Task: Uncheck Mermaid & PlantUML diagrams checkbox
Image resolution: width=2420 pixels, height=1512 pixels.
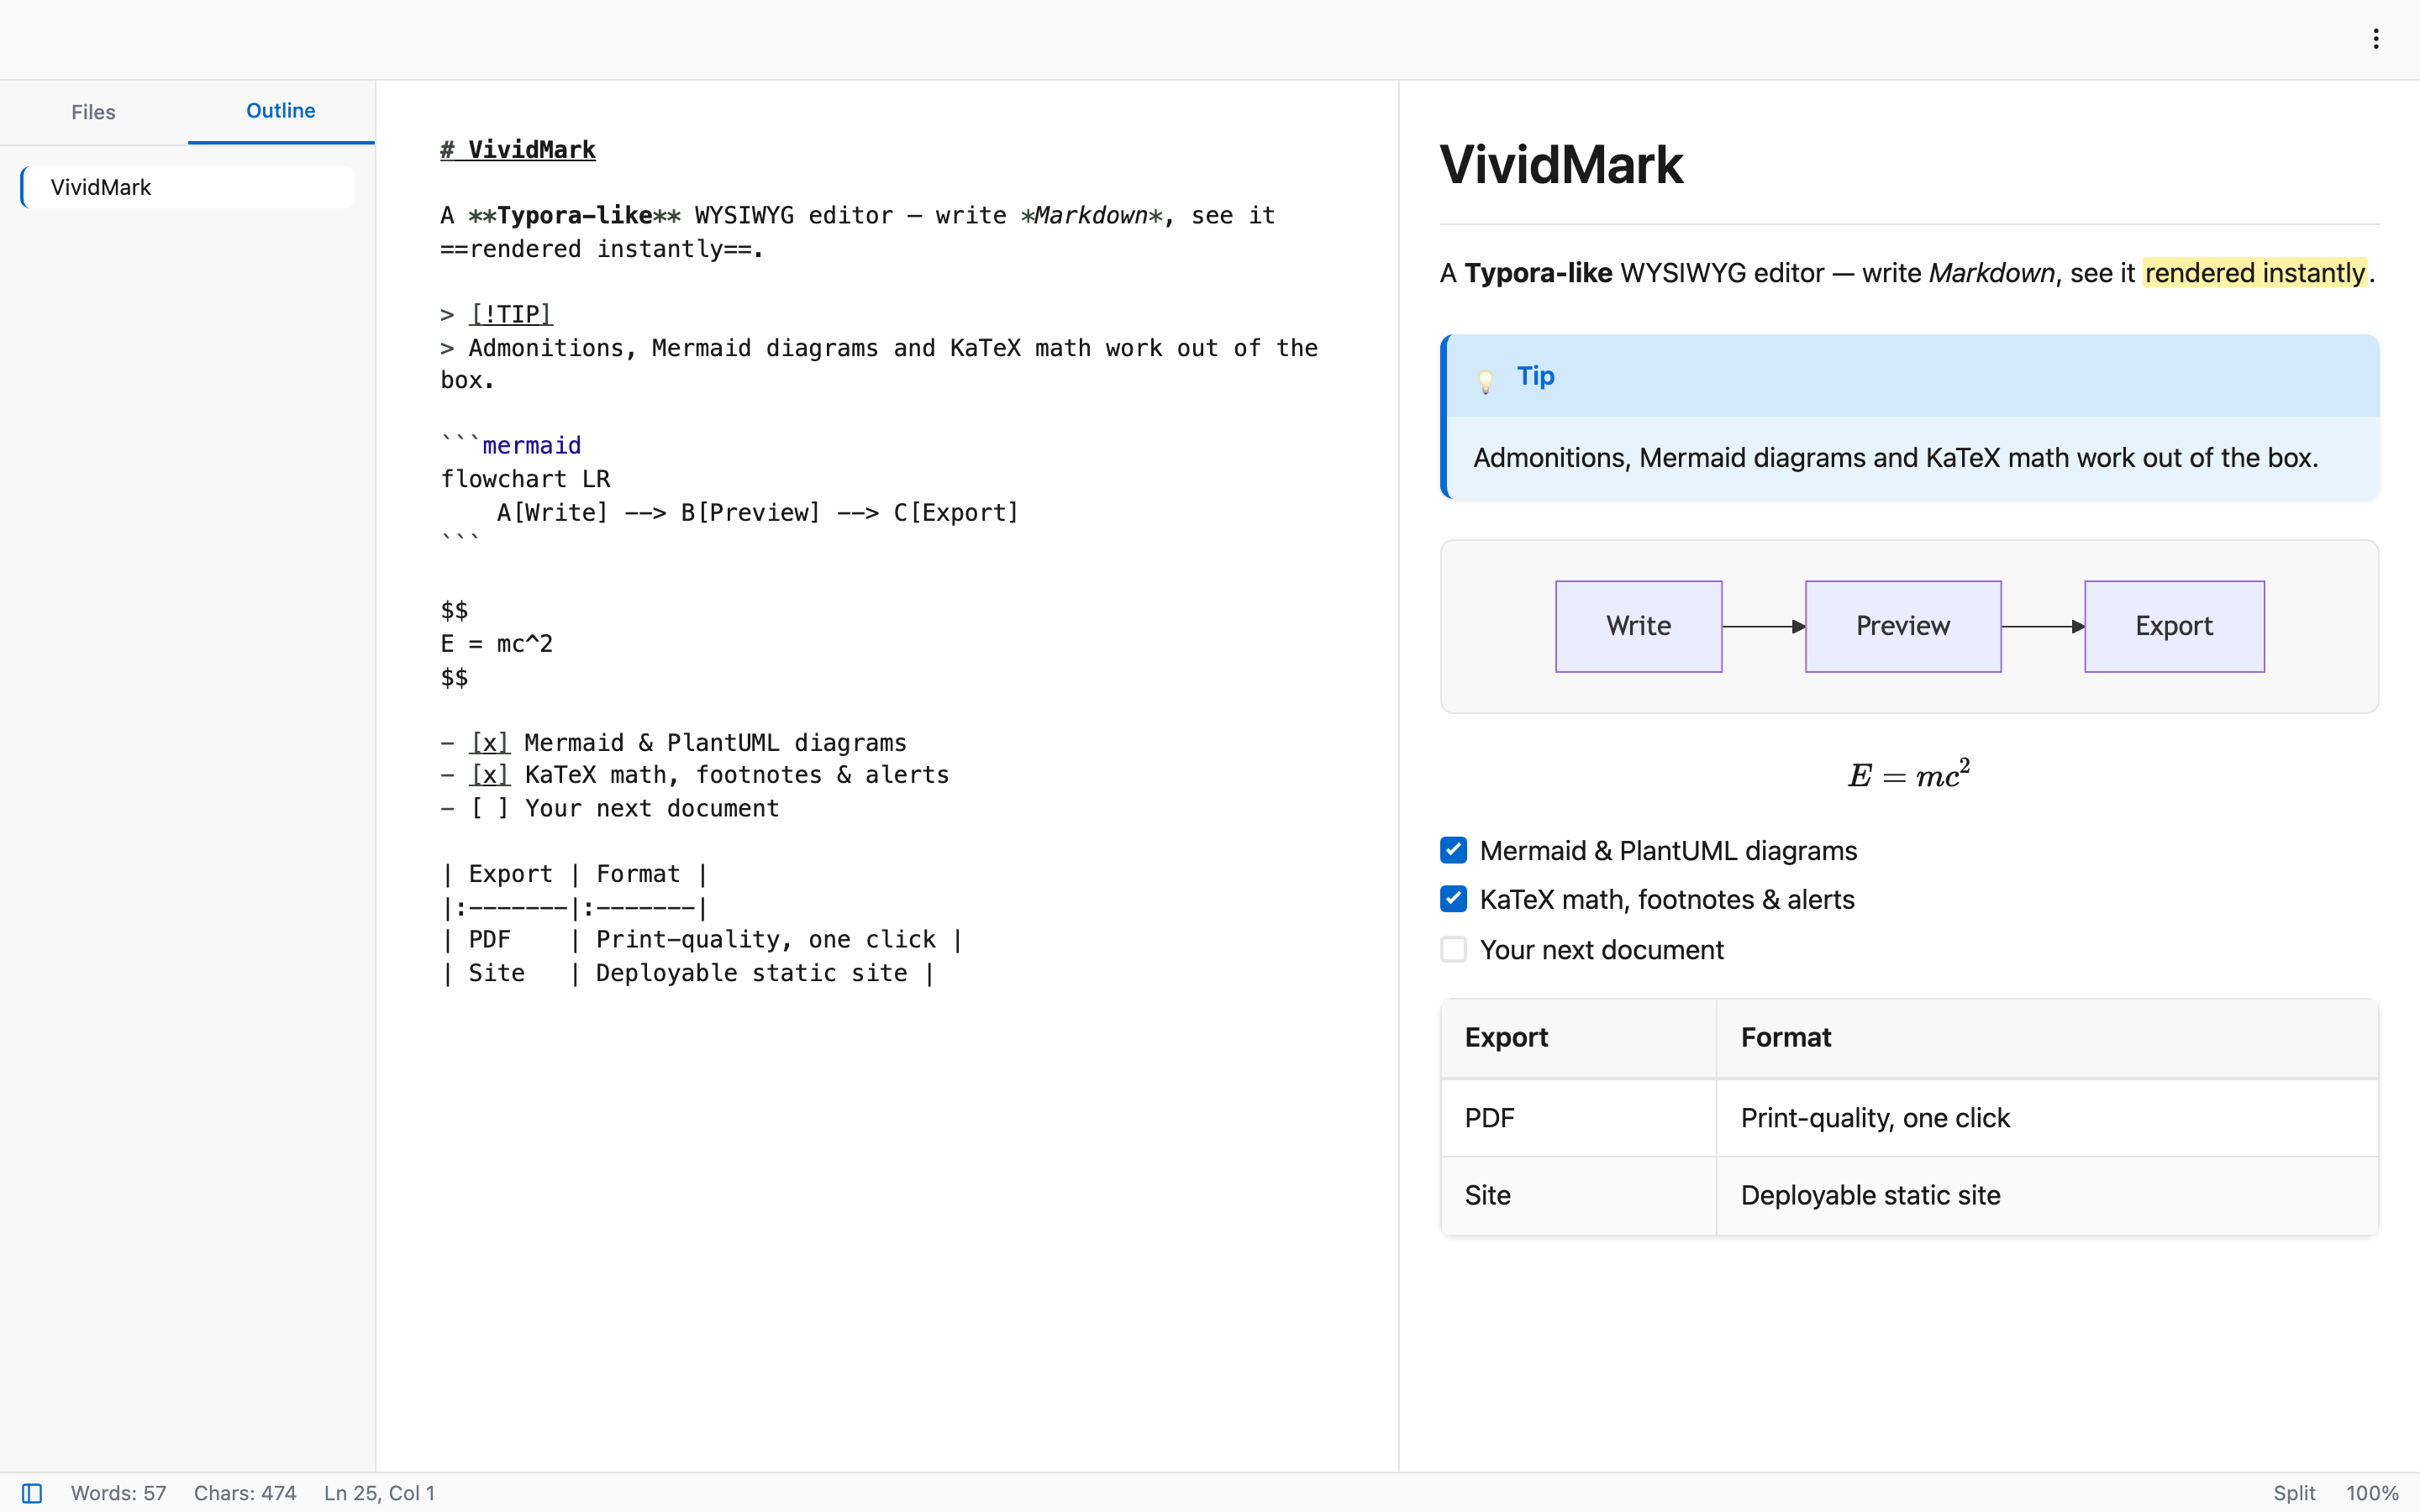Action: pos(1453,850)
